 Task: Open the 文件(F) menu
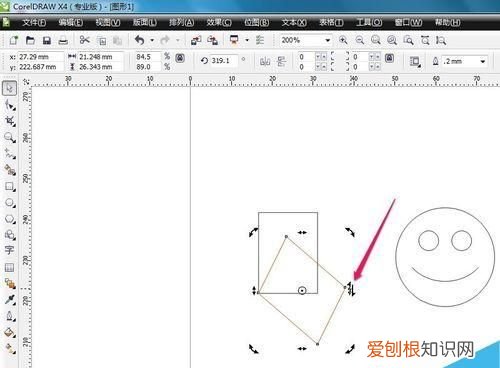click(34, 22)
